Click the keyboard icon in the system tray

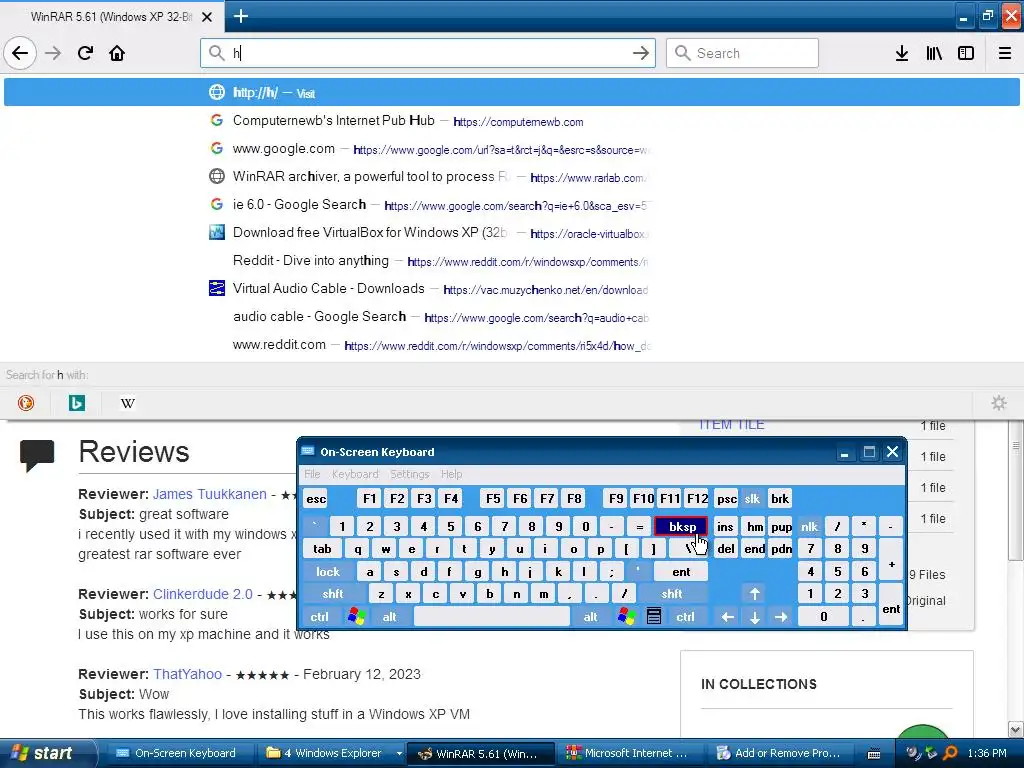coord(874,754)
